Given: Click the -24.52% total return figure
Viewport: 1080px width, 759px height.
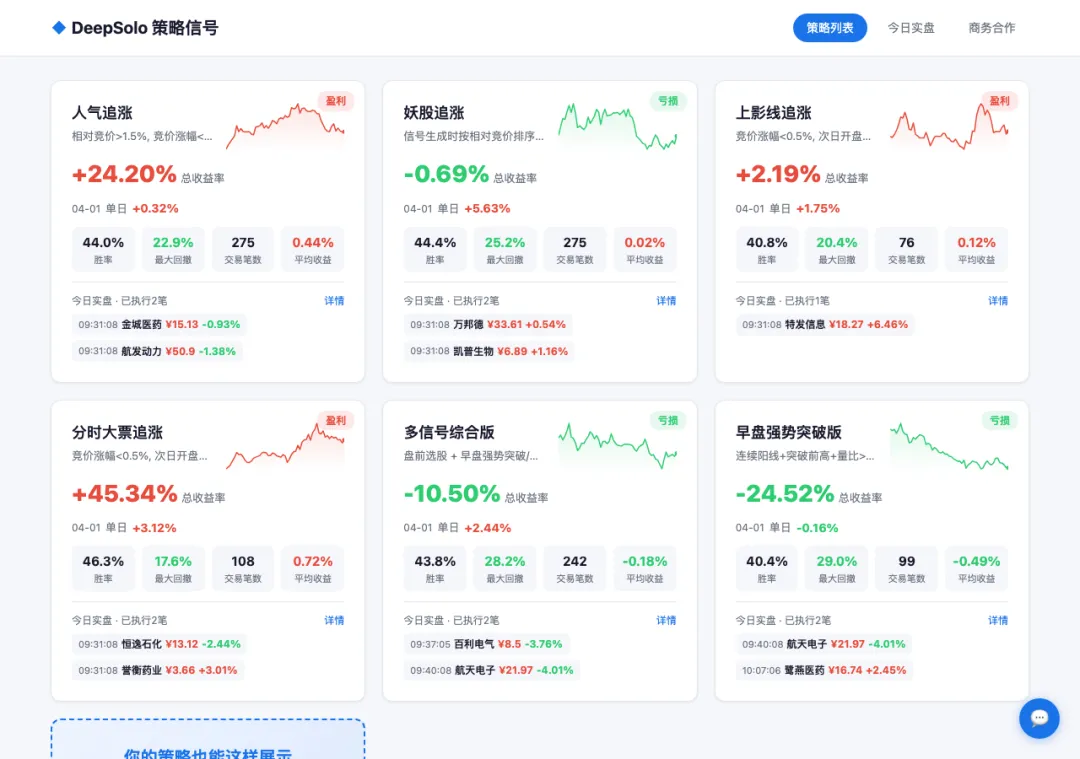Looking at the screenshot, I should [785, 493].
